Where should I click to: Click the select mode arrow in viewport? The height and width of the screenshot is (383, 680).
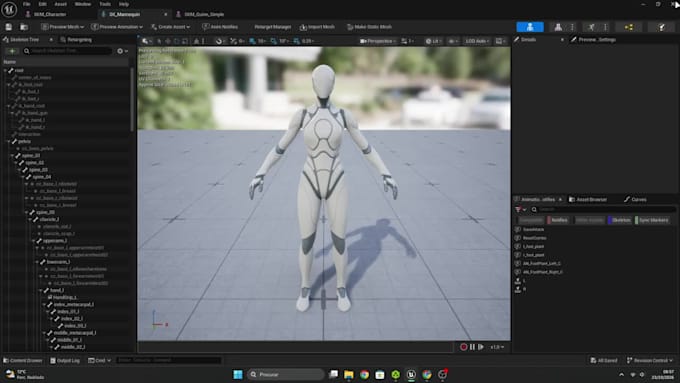[160, 41]
